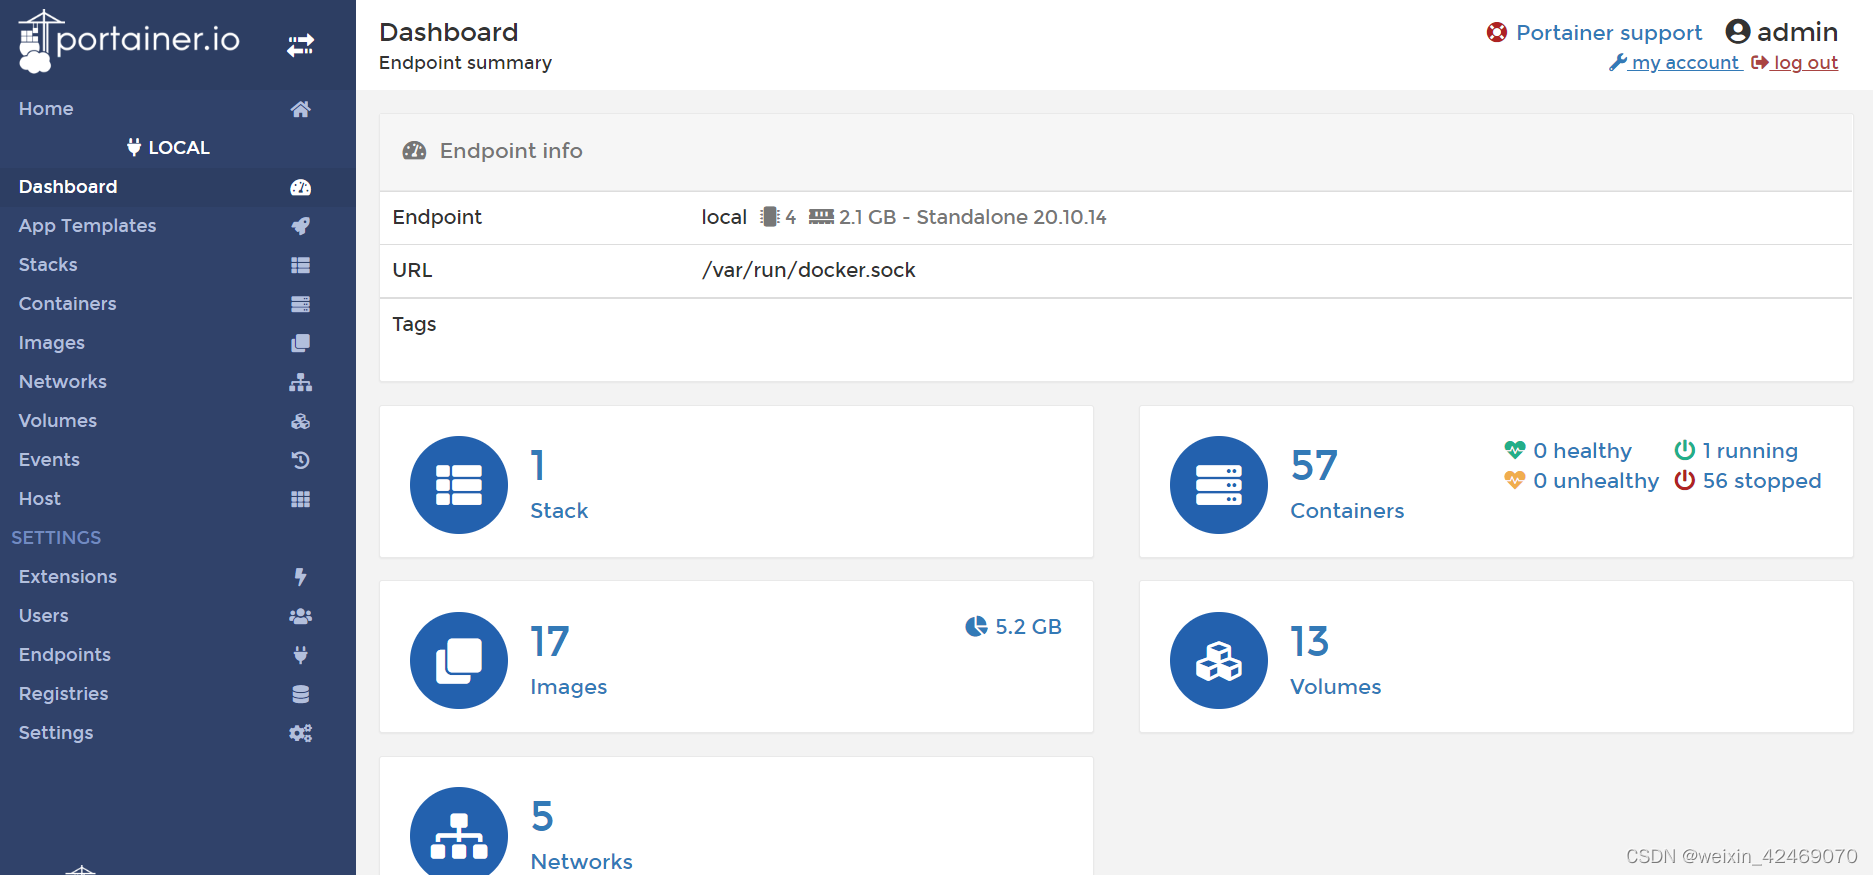This screenshot has width=1873, height=875.
Task: Click the Networks sitemap icon in sidebar
Action: pyautogui.click(x=300, y=382)
